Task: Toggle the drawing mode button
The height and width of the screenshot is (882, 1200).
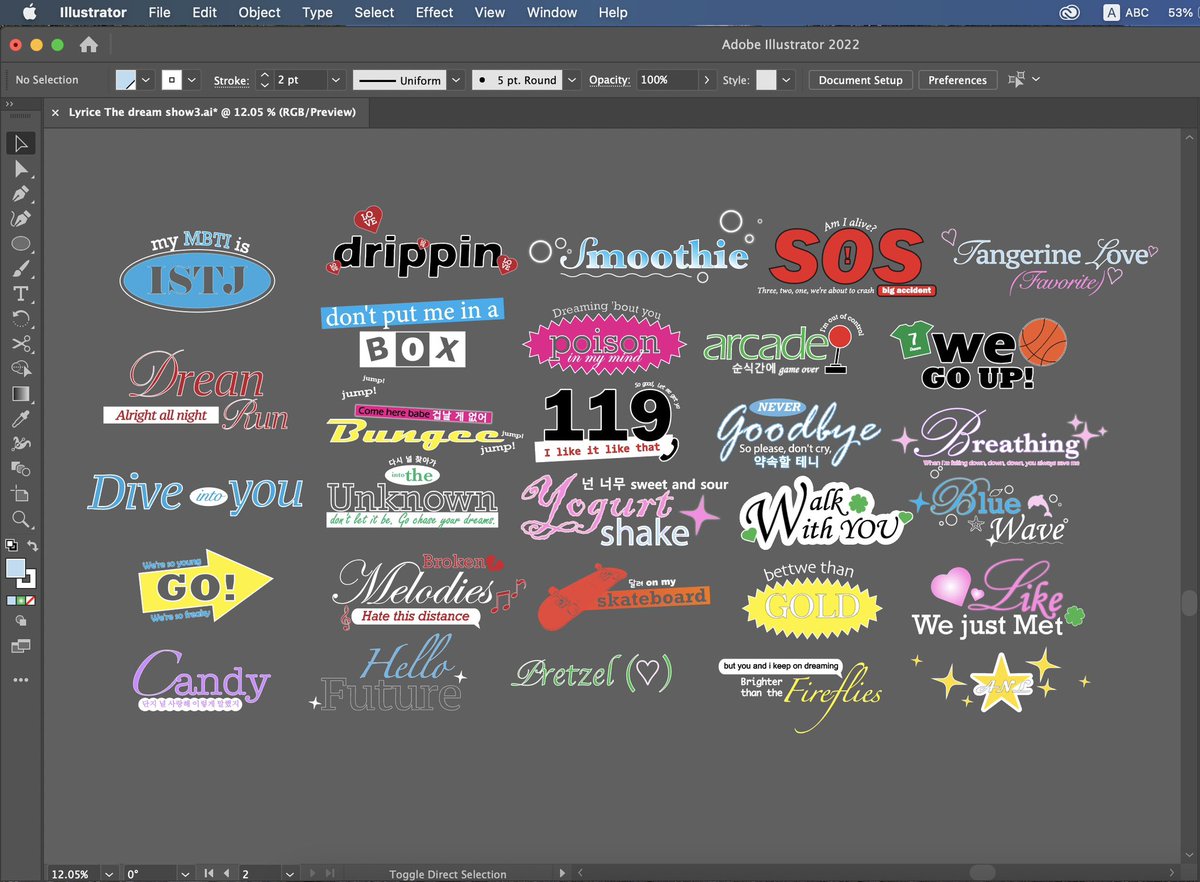Action: [x=21, y=621]
